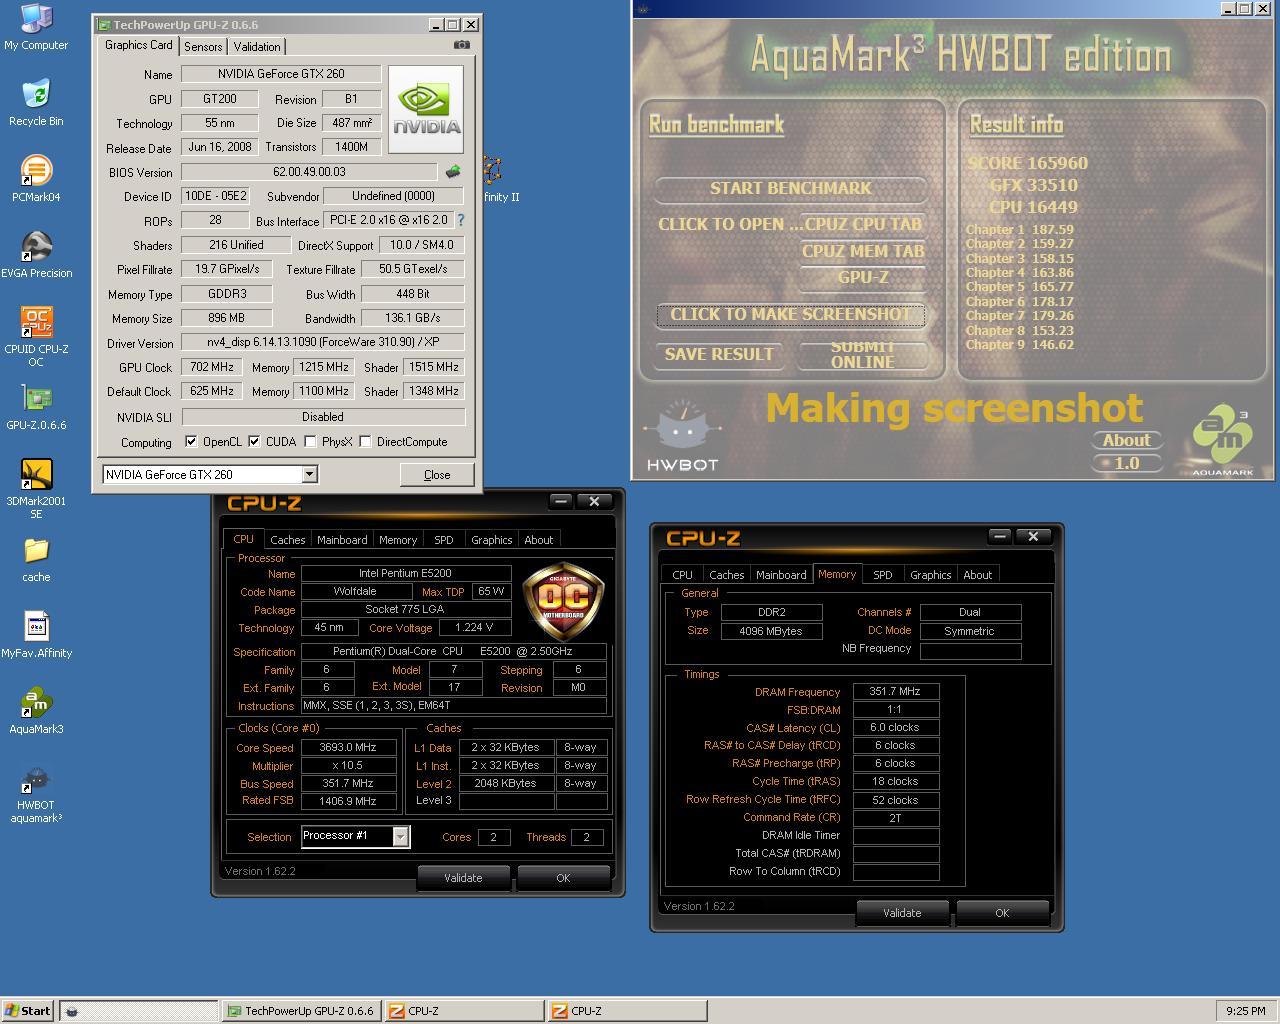Click the Close button in GPU-Z

(437, 475)
